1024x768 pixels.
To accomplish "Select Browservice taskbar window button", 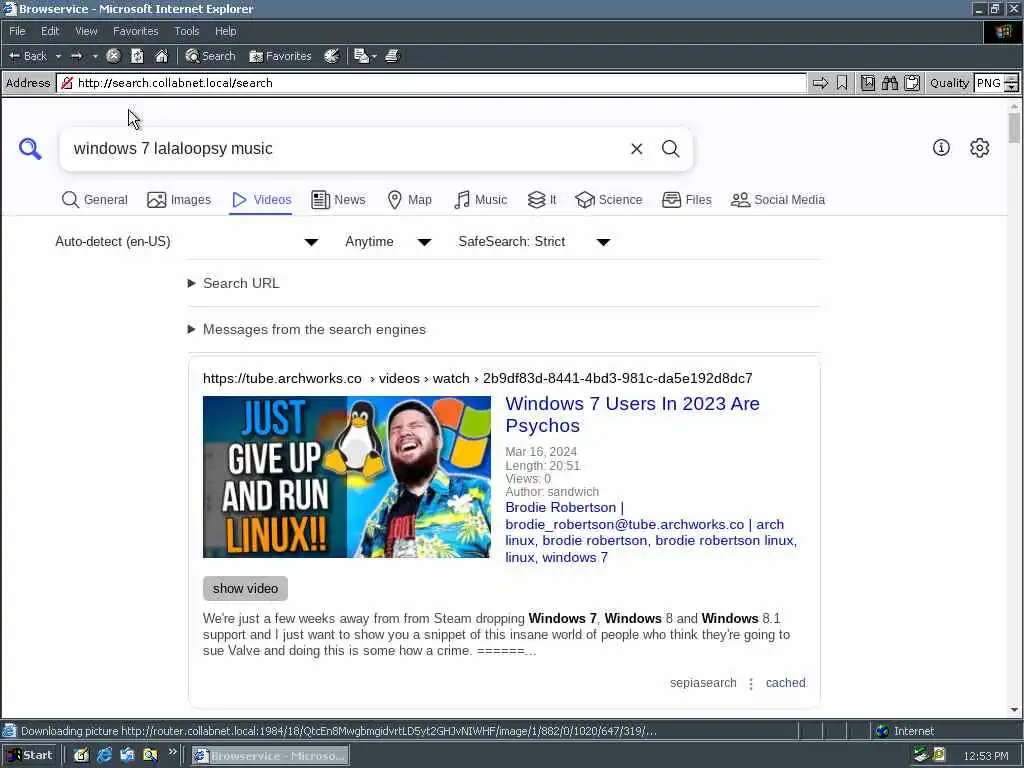I will [x=270, y=756].
